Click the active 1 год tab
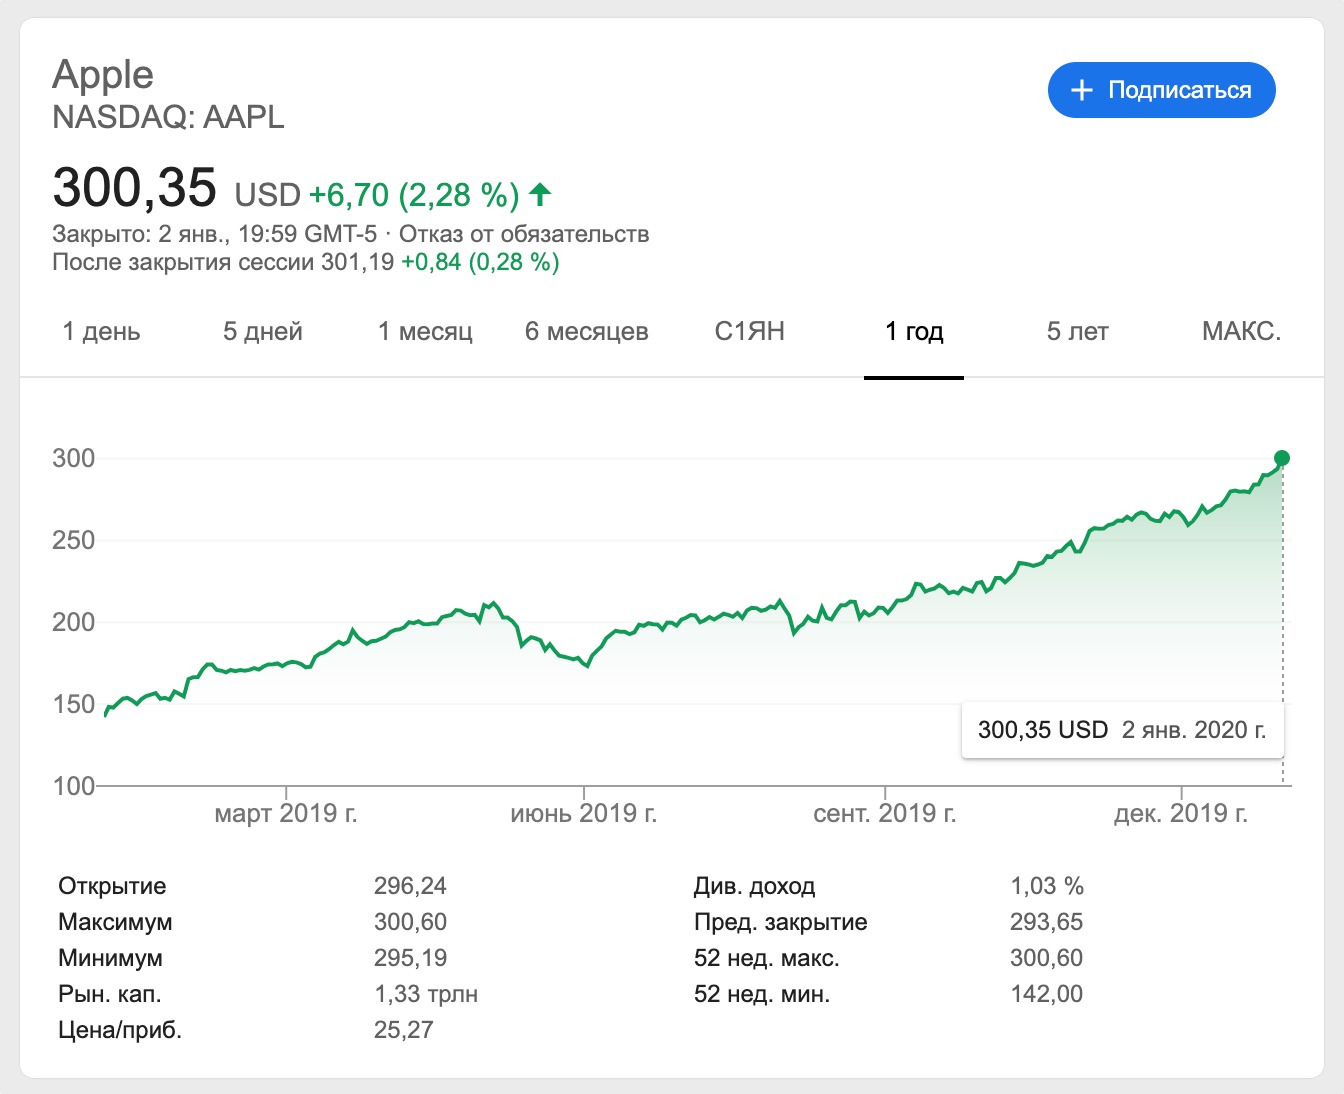1344x1094 pixels. pyautogui.click(x=914, y=332)
